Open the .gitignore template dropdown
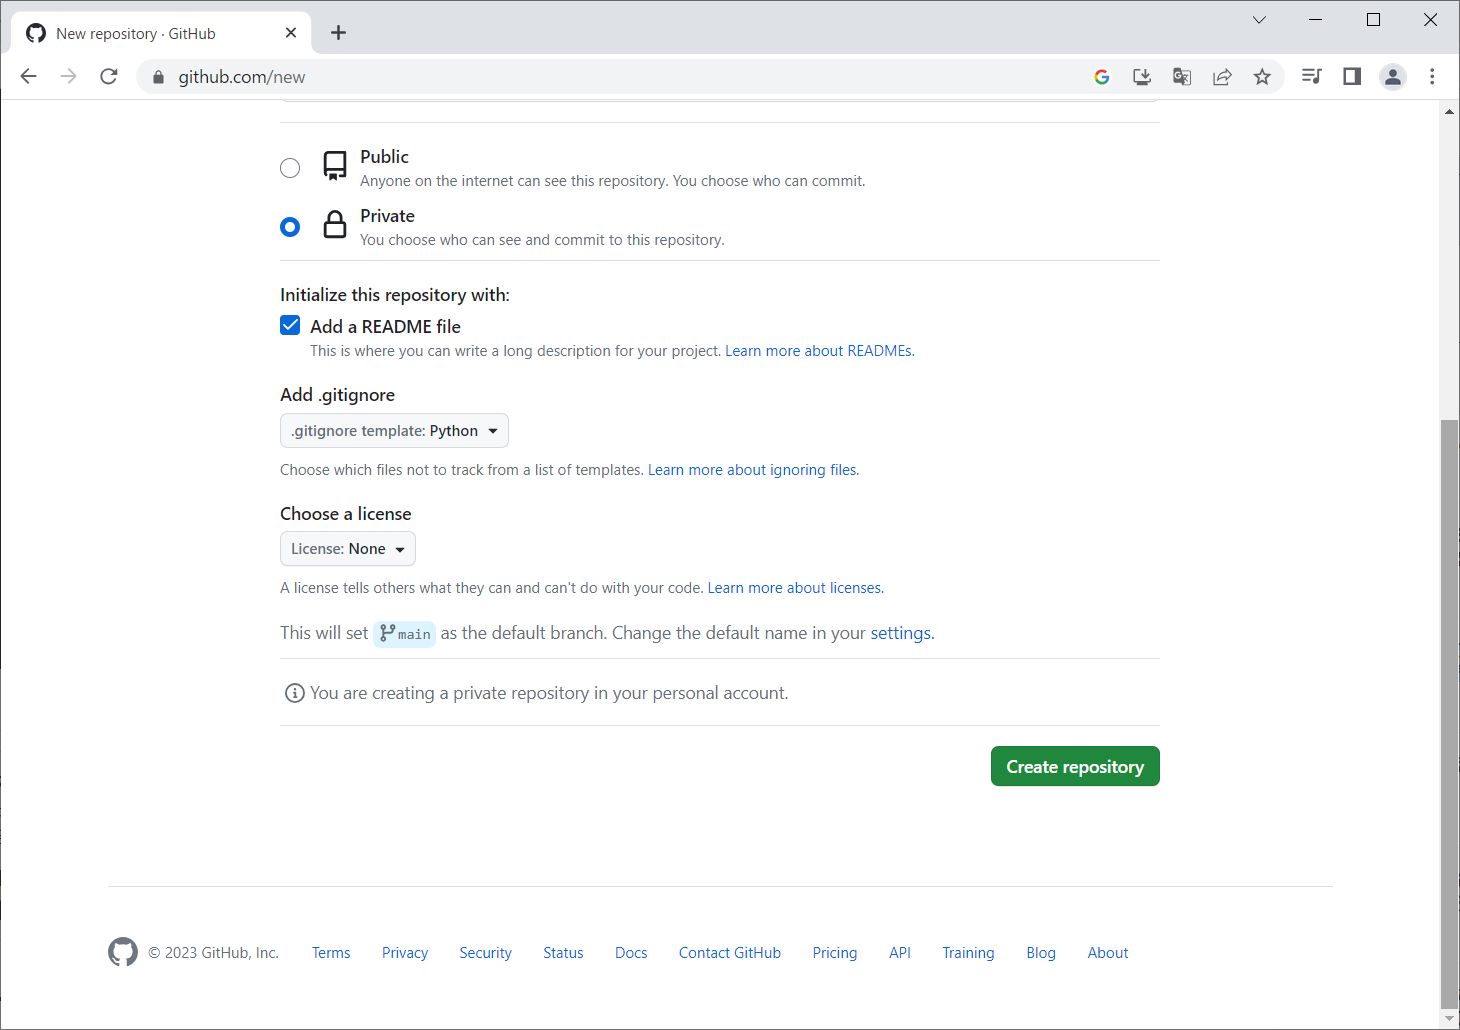Screen dimensions: 1460x1030 pos(394,431)
